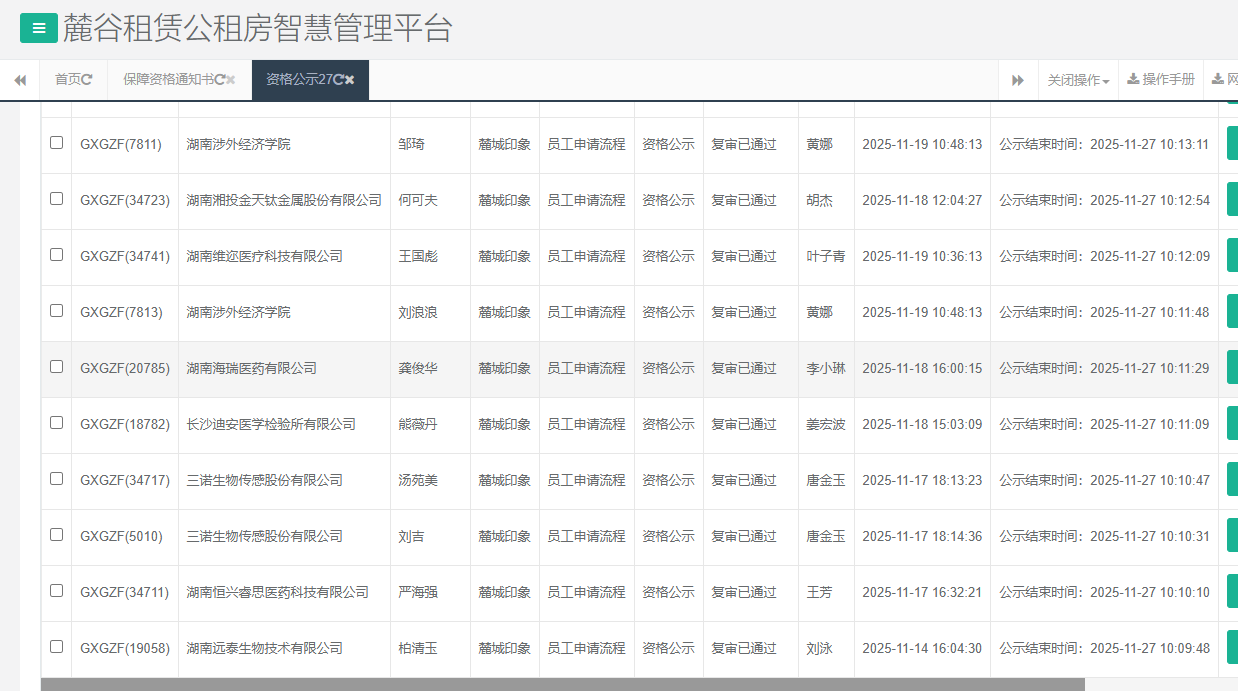Viewport: 1238px width, 691px height.
Task: Click the green action button on the 三诺生物 row
Action: [x=1231, y=480]
